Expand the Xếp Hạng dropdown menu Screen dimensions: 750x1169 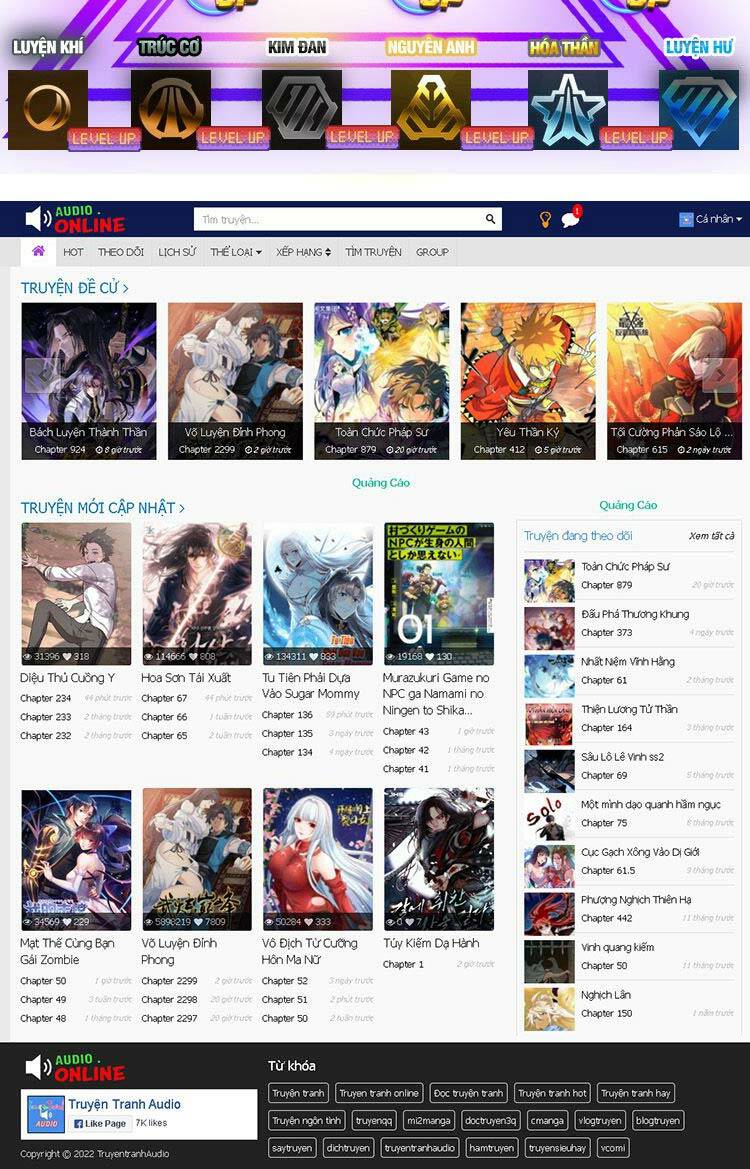(x=303, y=252)
